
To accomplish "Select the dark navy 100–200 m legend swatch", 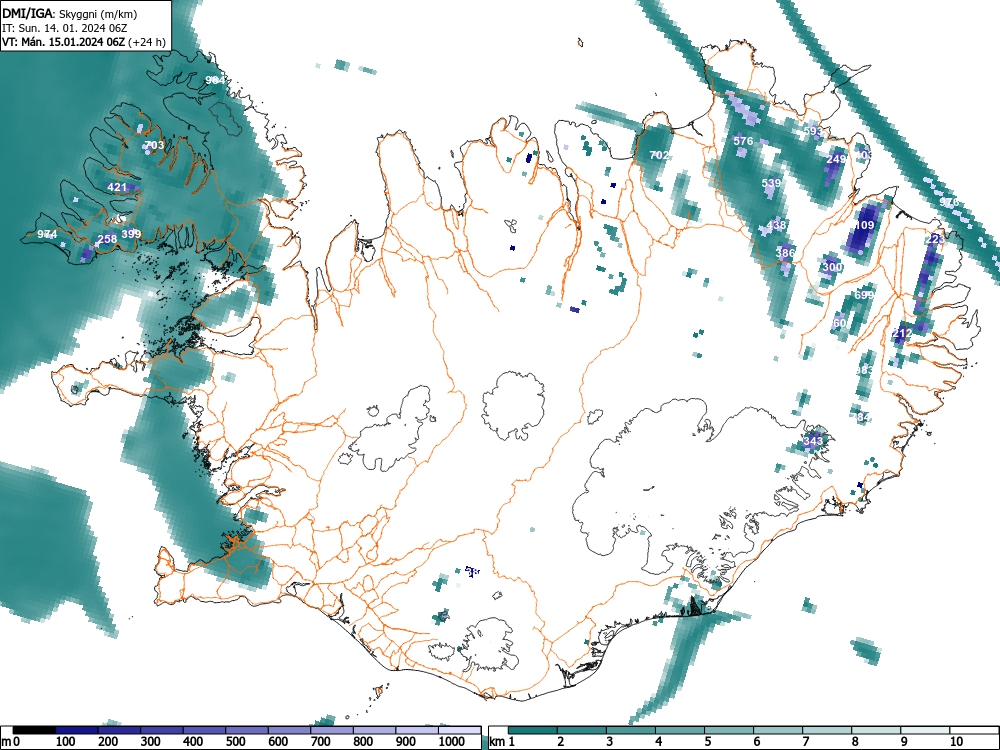I will 77,730.
